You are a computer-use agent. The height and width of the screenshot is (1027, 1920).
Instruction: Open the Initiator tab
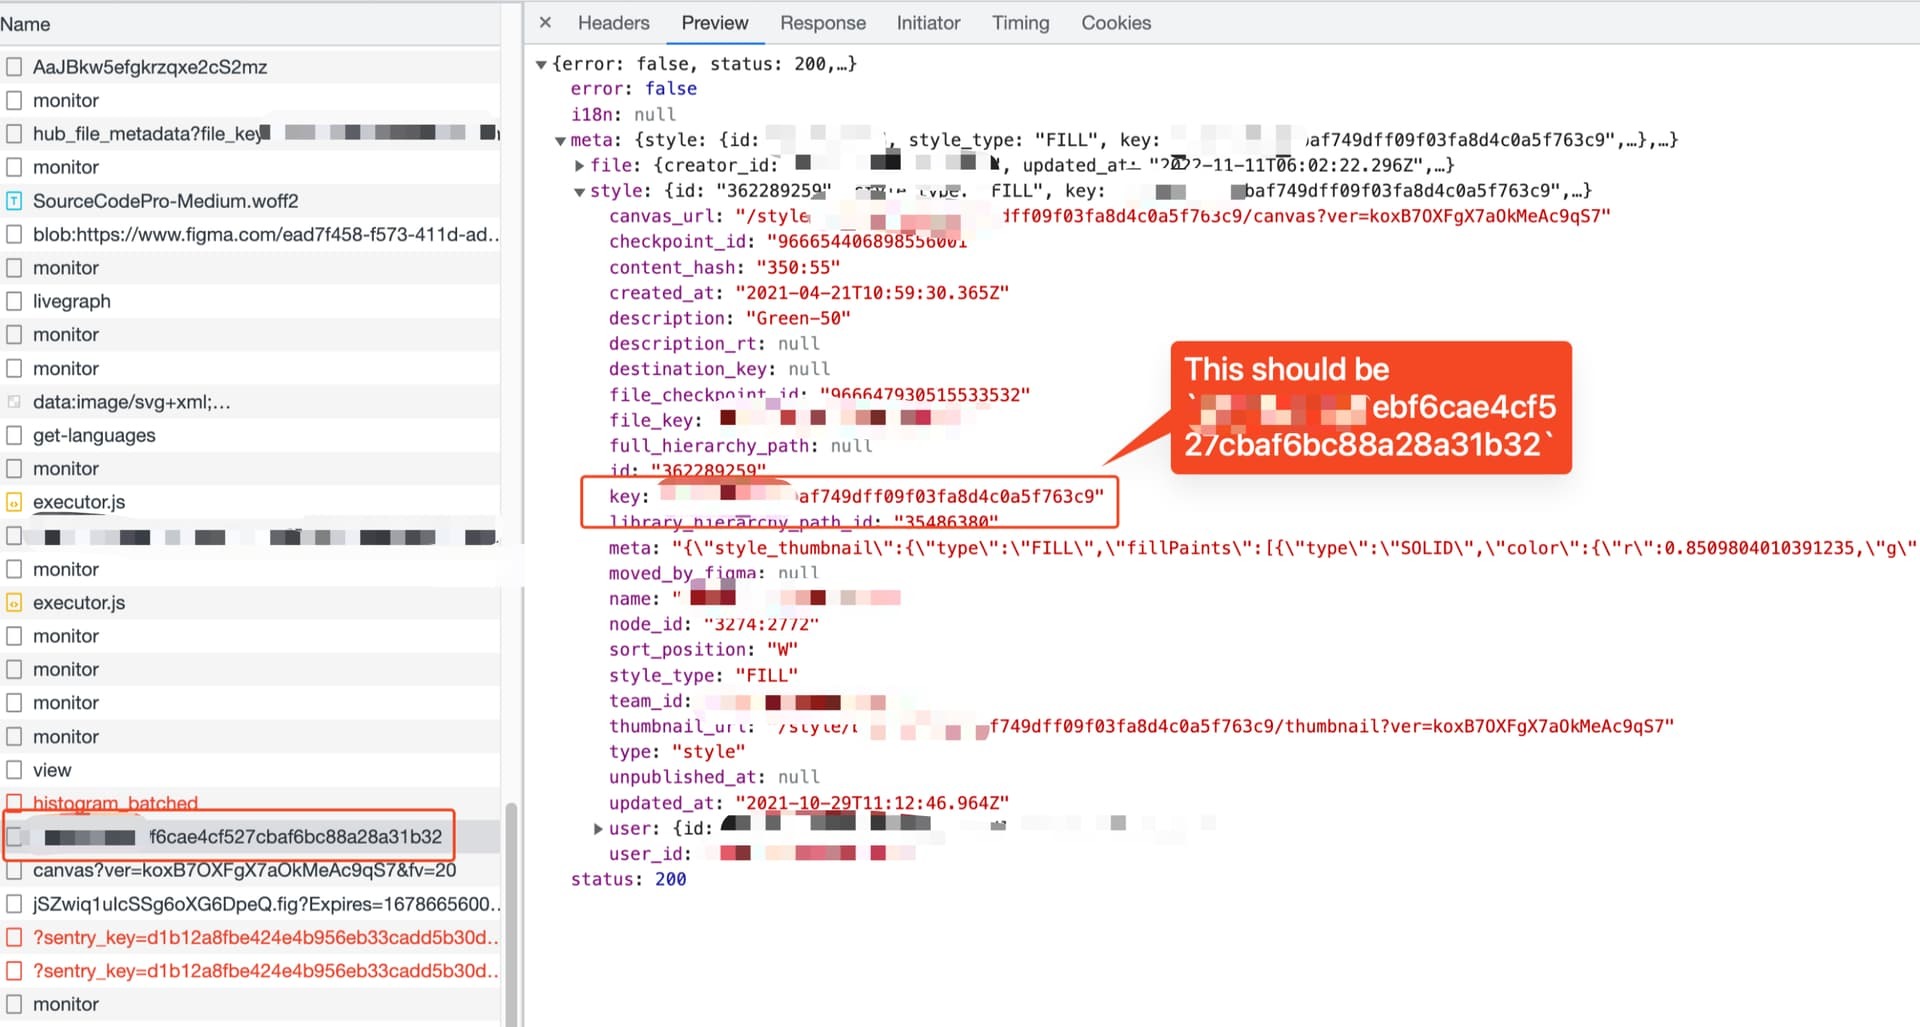pyautogui.click(x=928, y=22)
